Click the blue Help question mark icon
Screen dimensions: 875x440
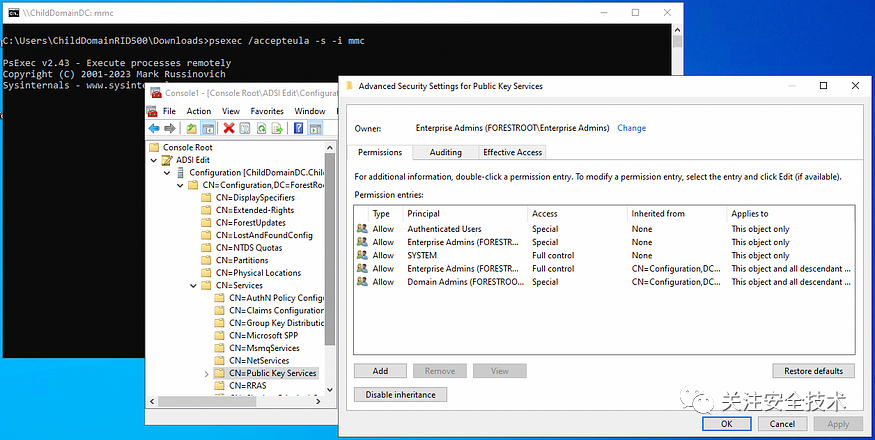299,128
